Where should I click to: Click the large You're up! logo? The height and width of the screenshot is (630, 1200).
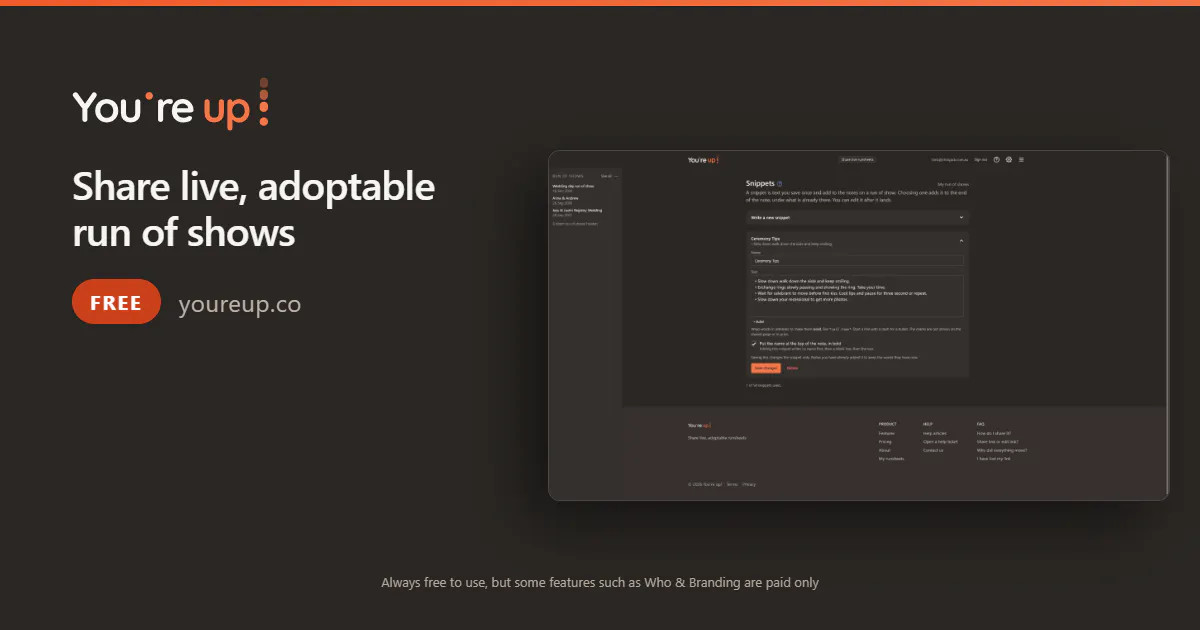[x=171, y=105]
